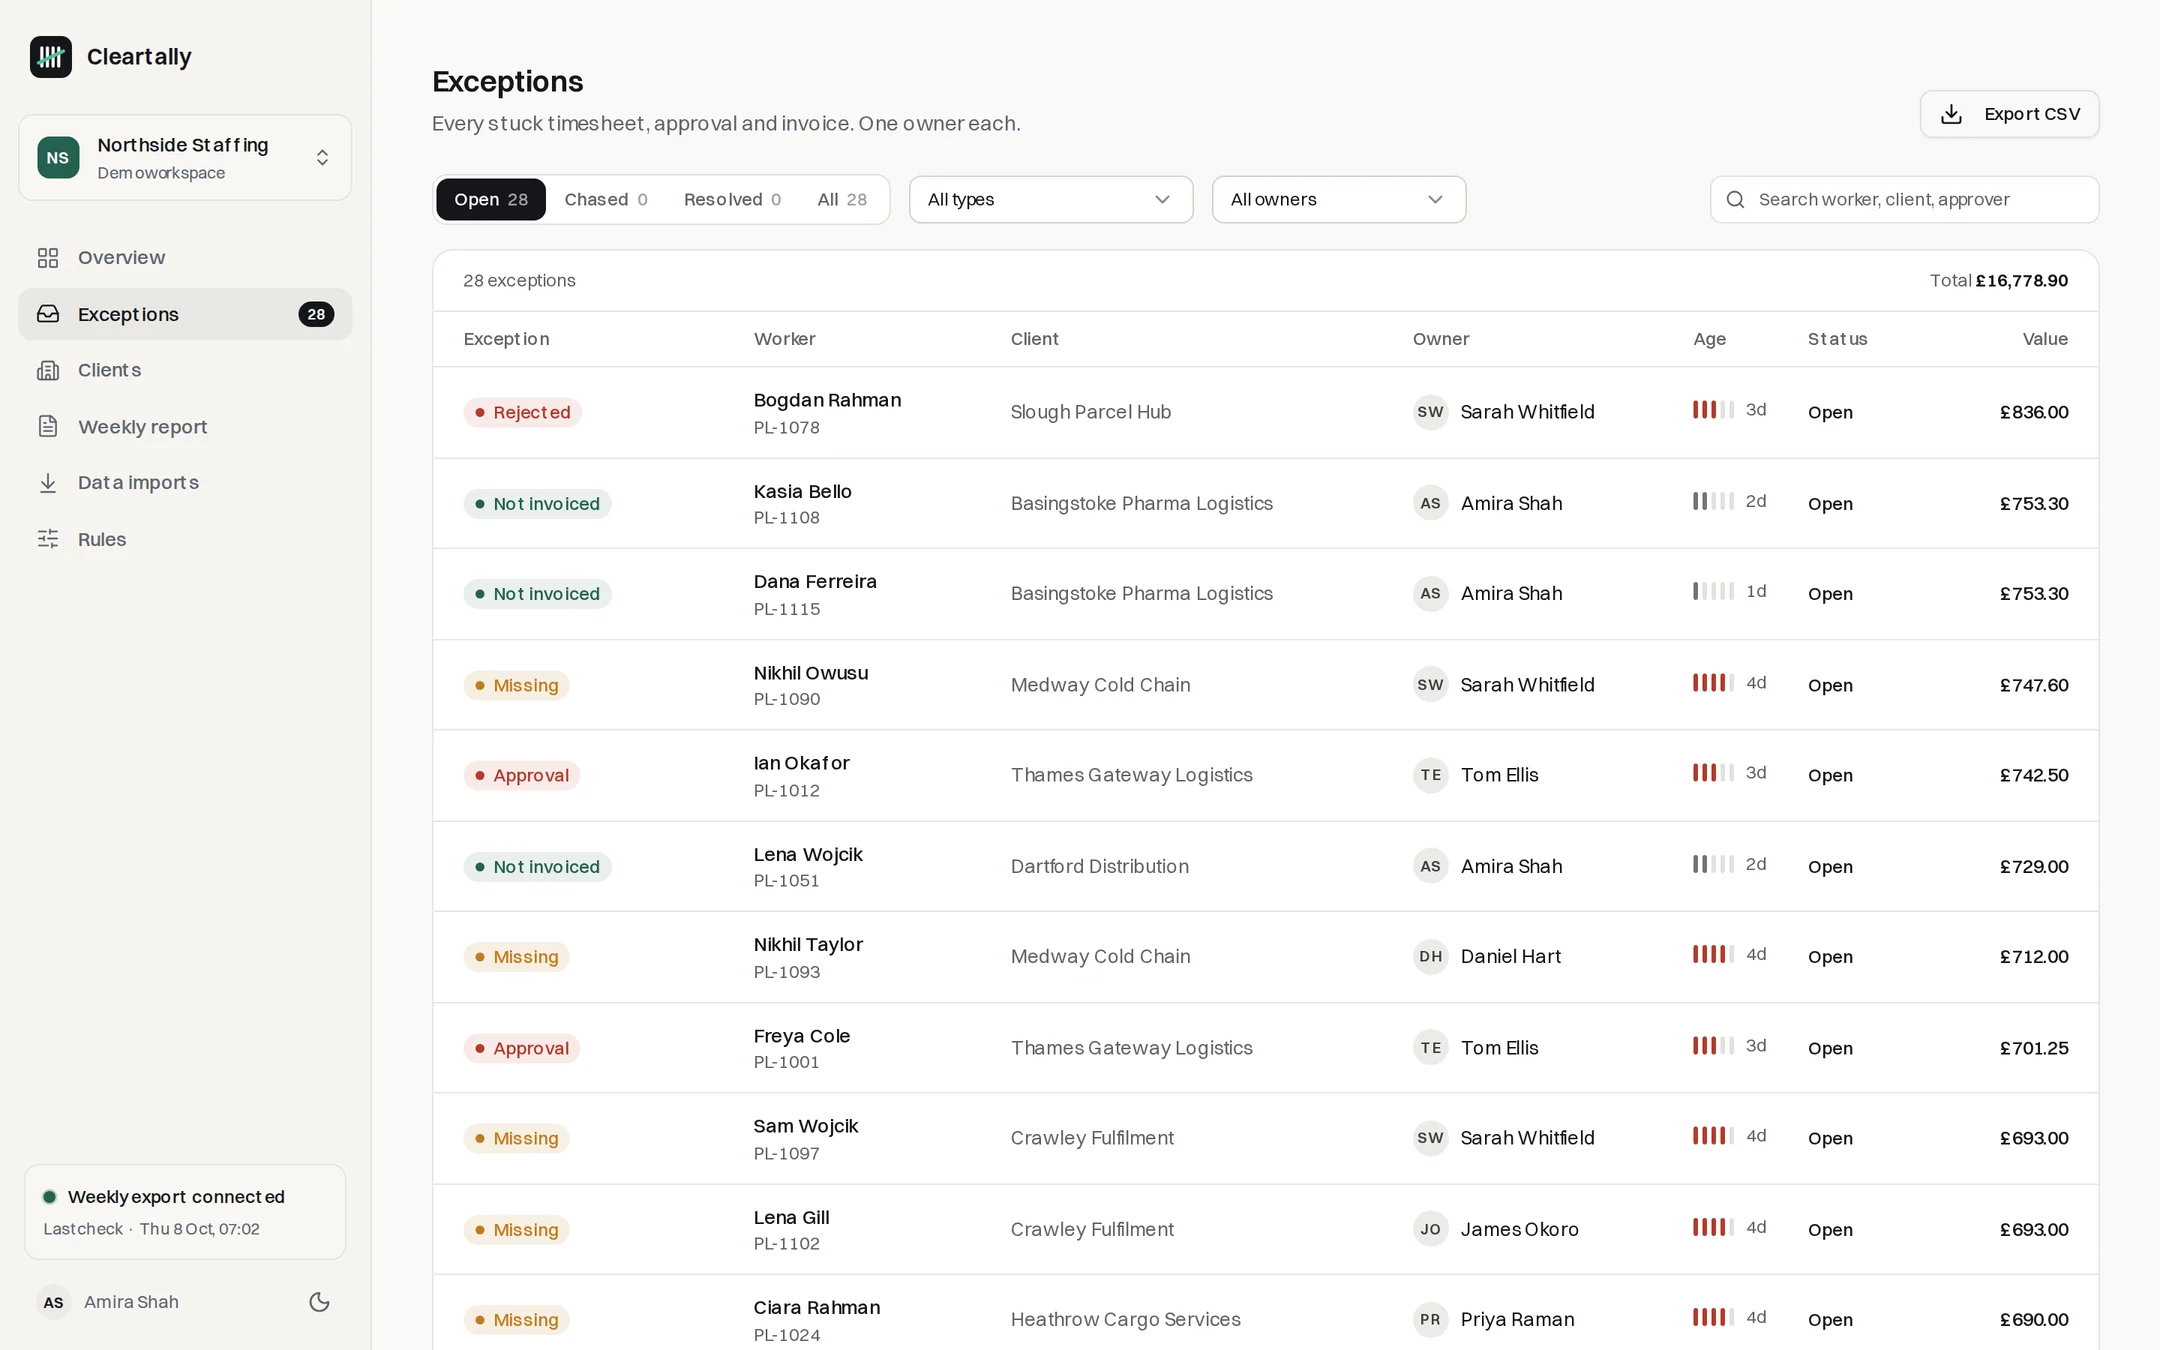Click the SW avatar in Bogdan Rahman row
The width and height of the screenshot is (2160, 1350).
point(1431,412)
